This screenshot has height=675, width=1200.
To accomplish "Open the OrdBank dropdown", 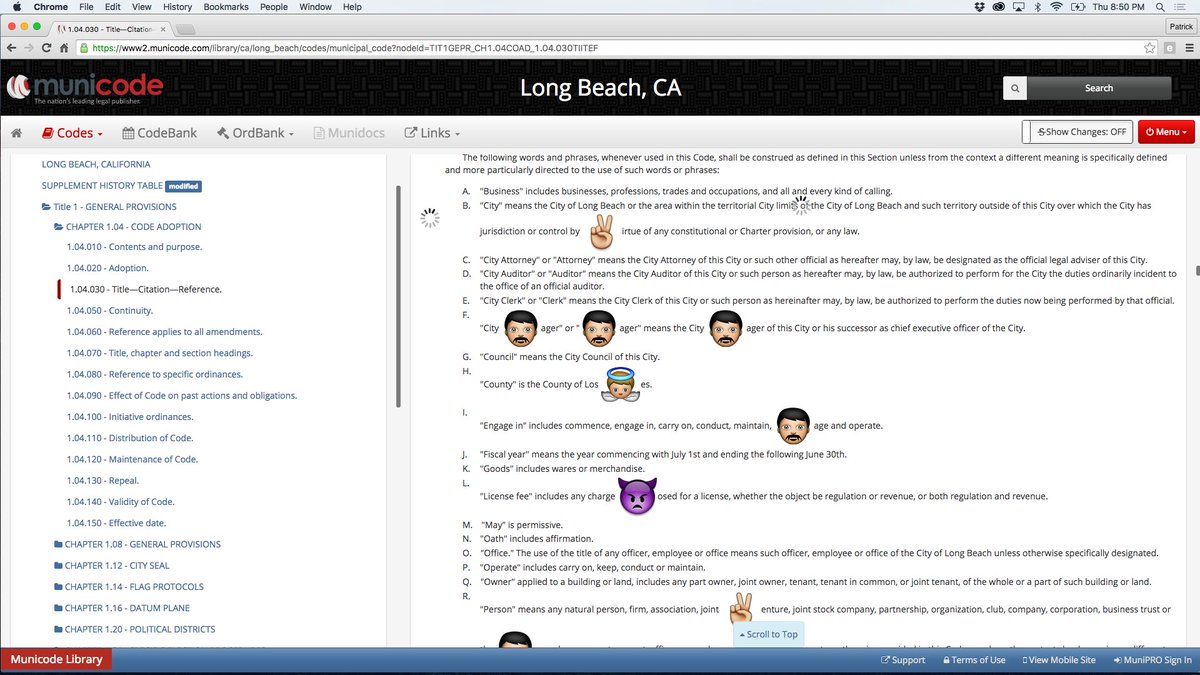I will 257,132.
